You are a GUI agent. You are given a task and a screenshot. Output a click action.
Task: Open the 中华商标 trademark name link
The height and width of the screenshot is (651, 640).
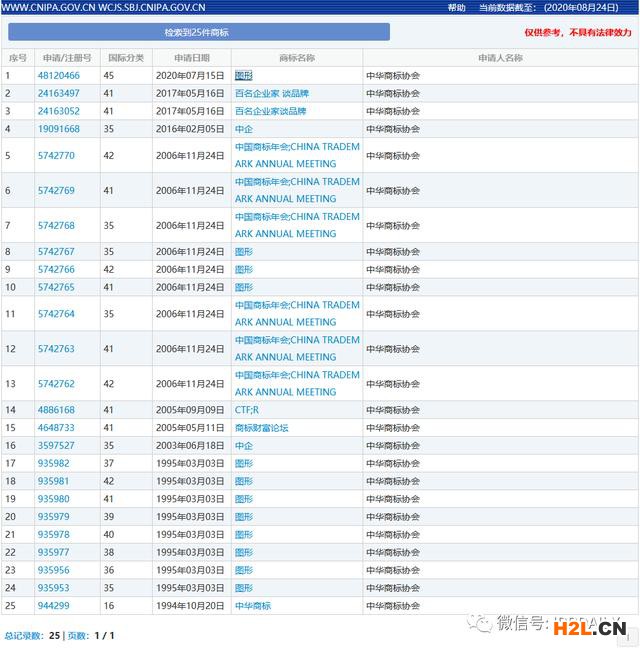point(252,606)
